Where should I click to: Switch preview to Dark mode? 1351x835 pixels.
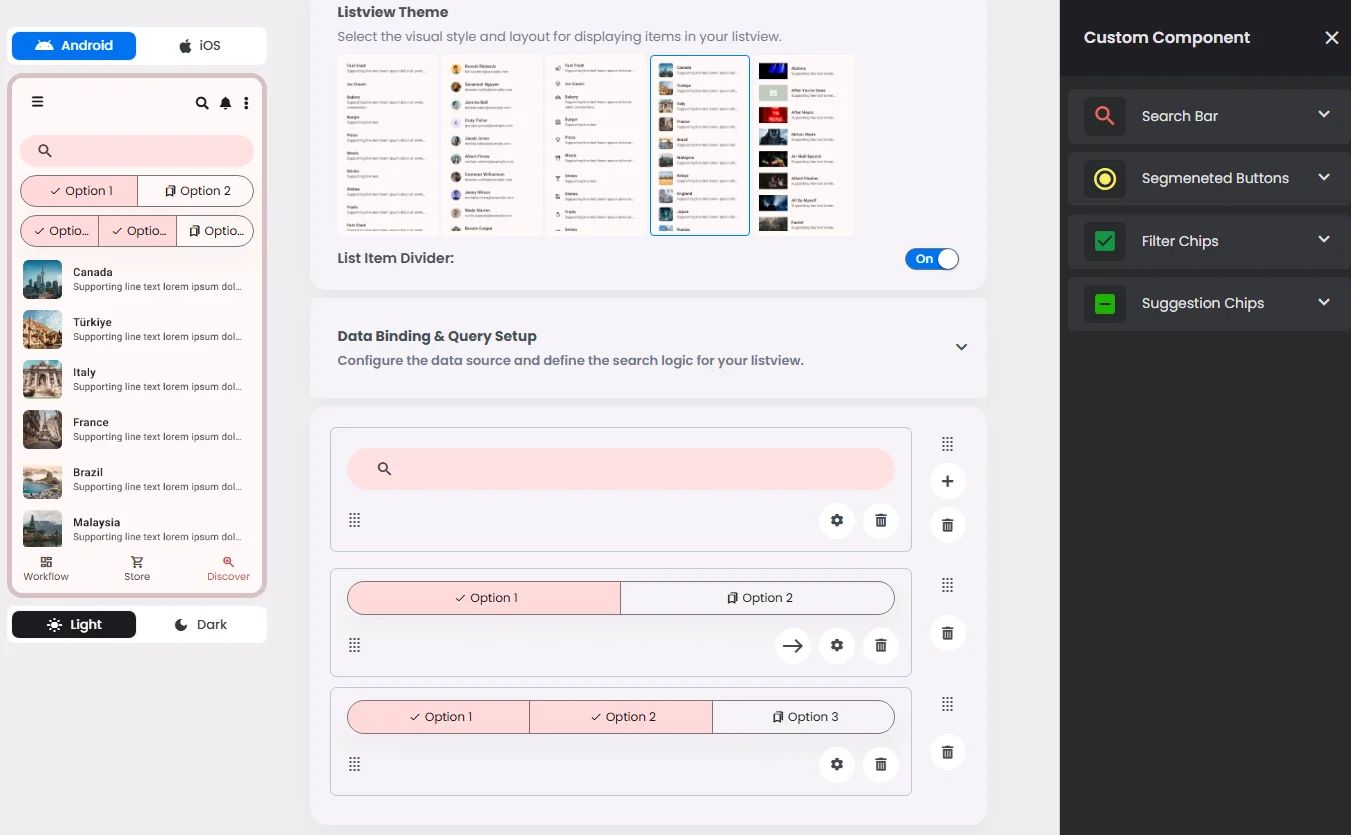201,624
